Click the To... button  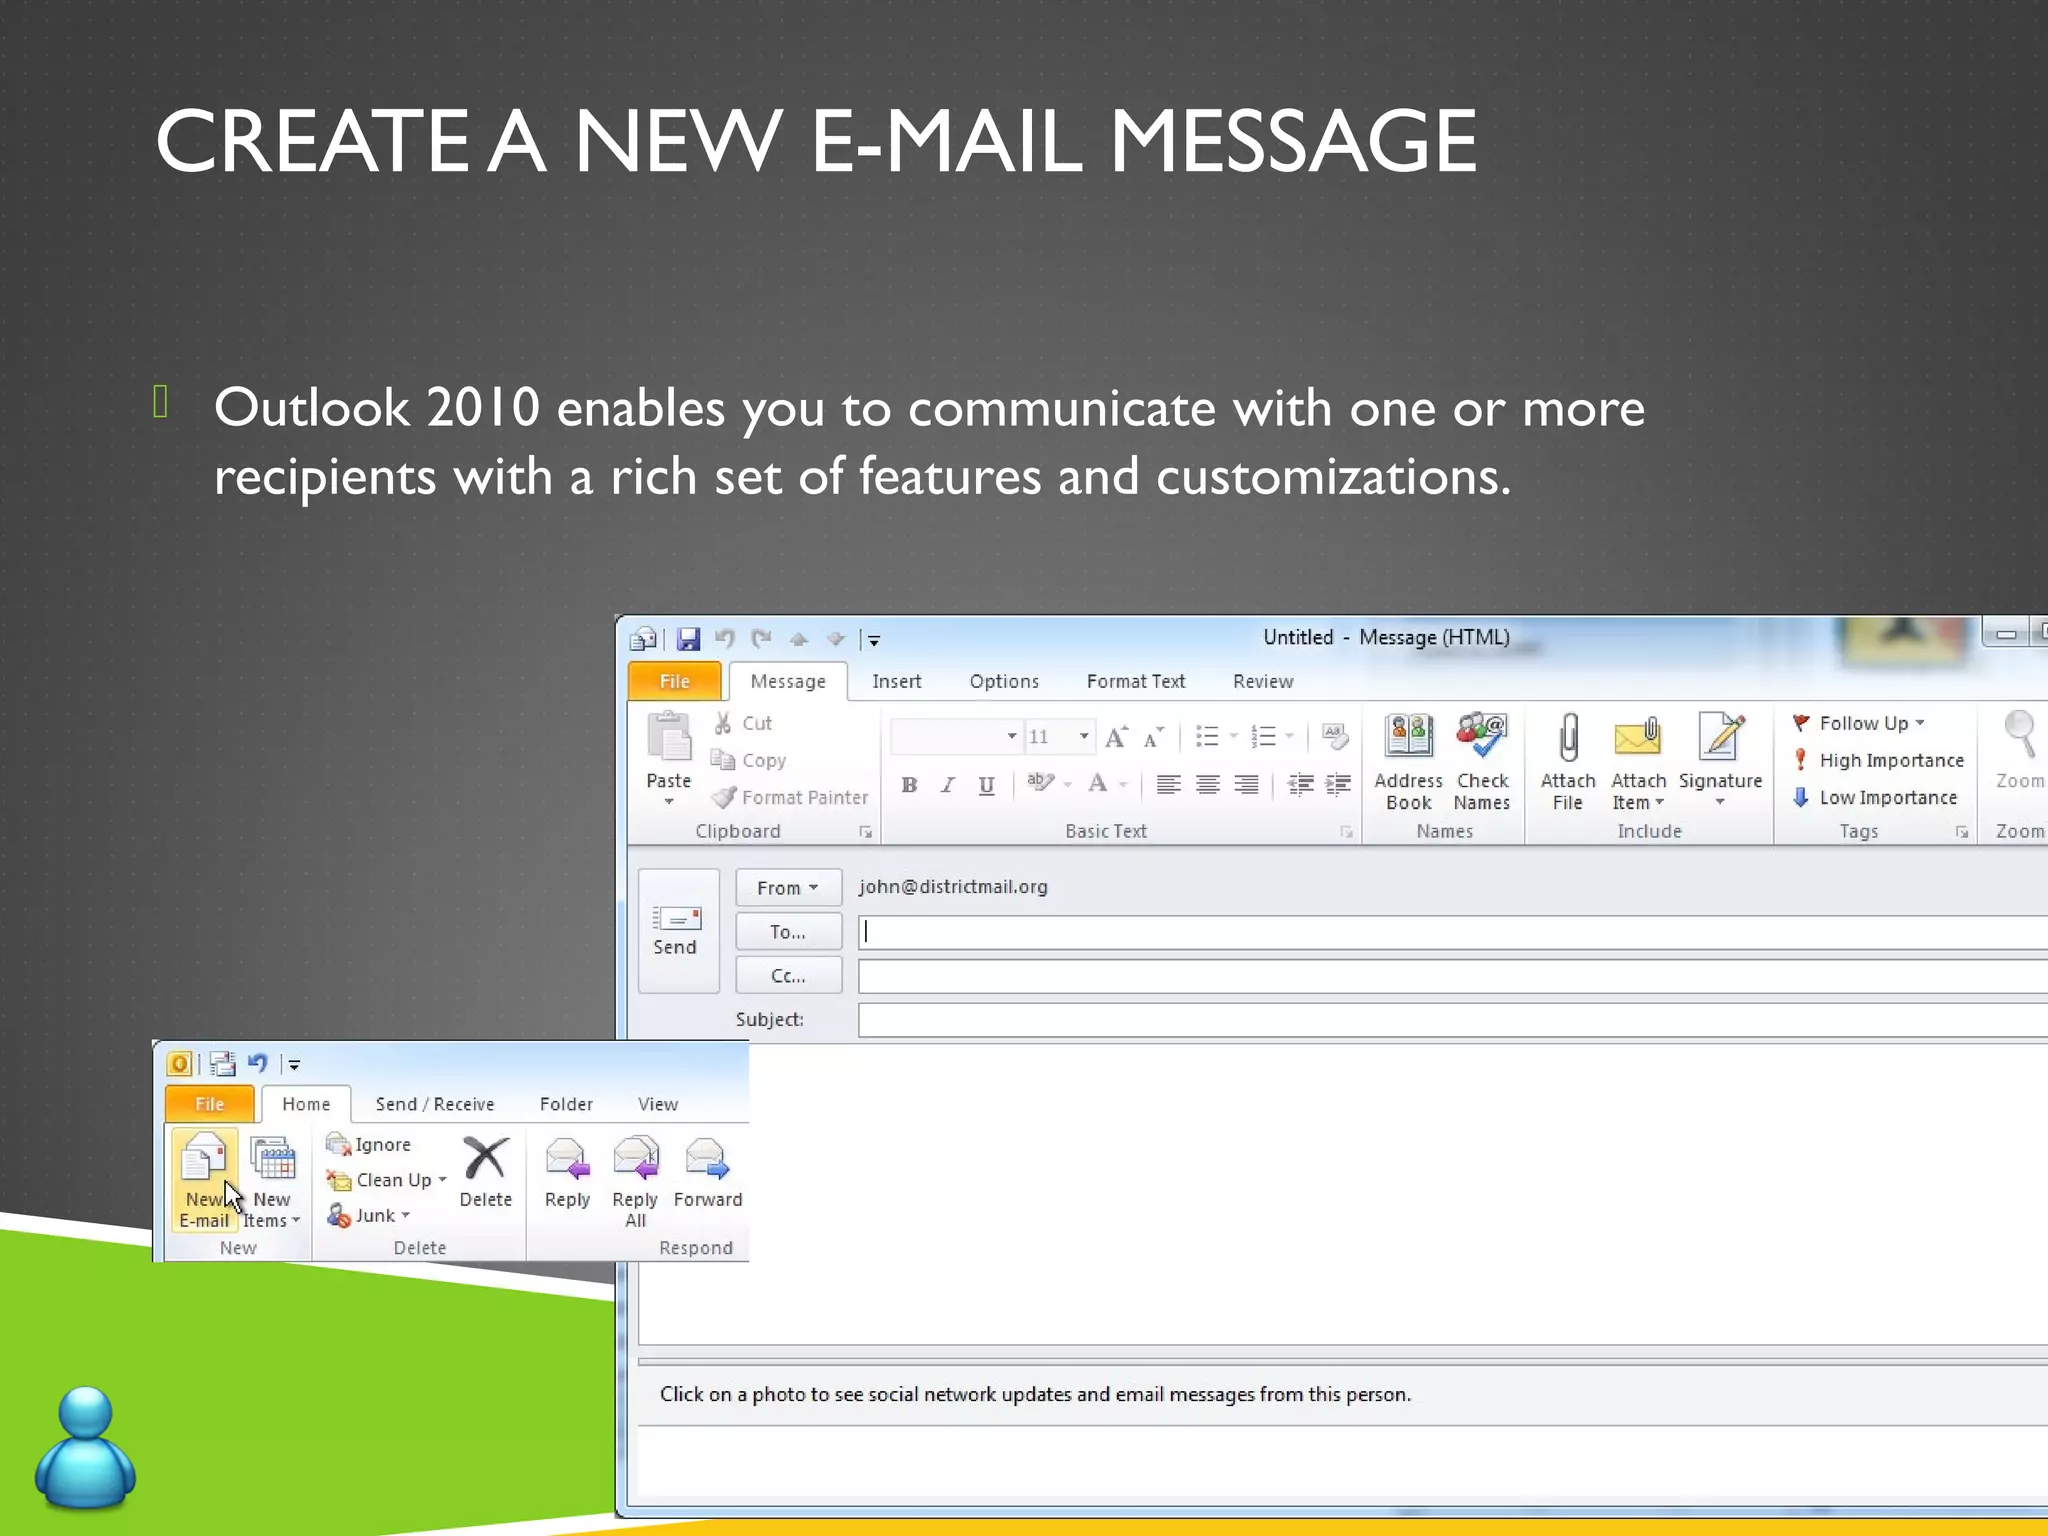pyautogui.click(x=788, y=932)
